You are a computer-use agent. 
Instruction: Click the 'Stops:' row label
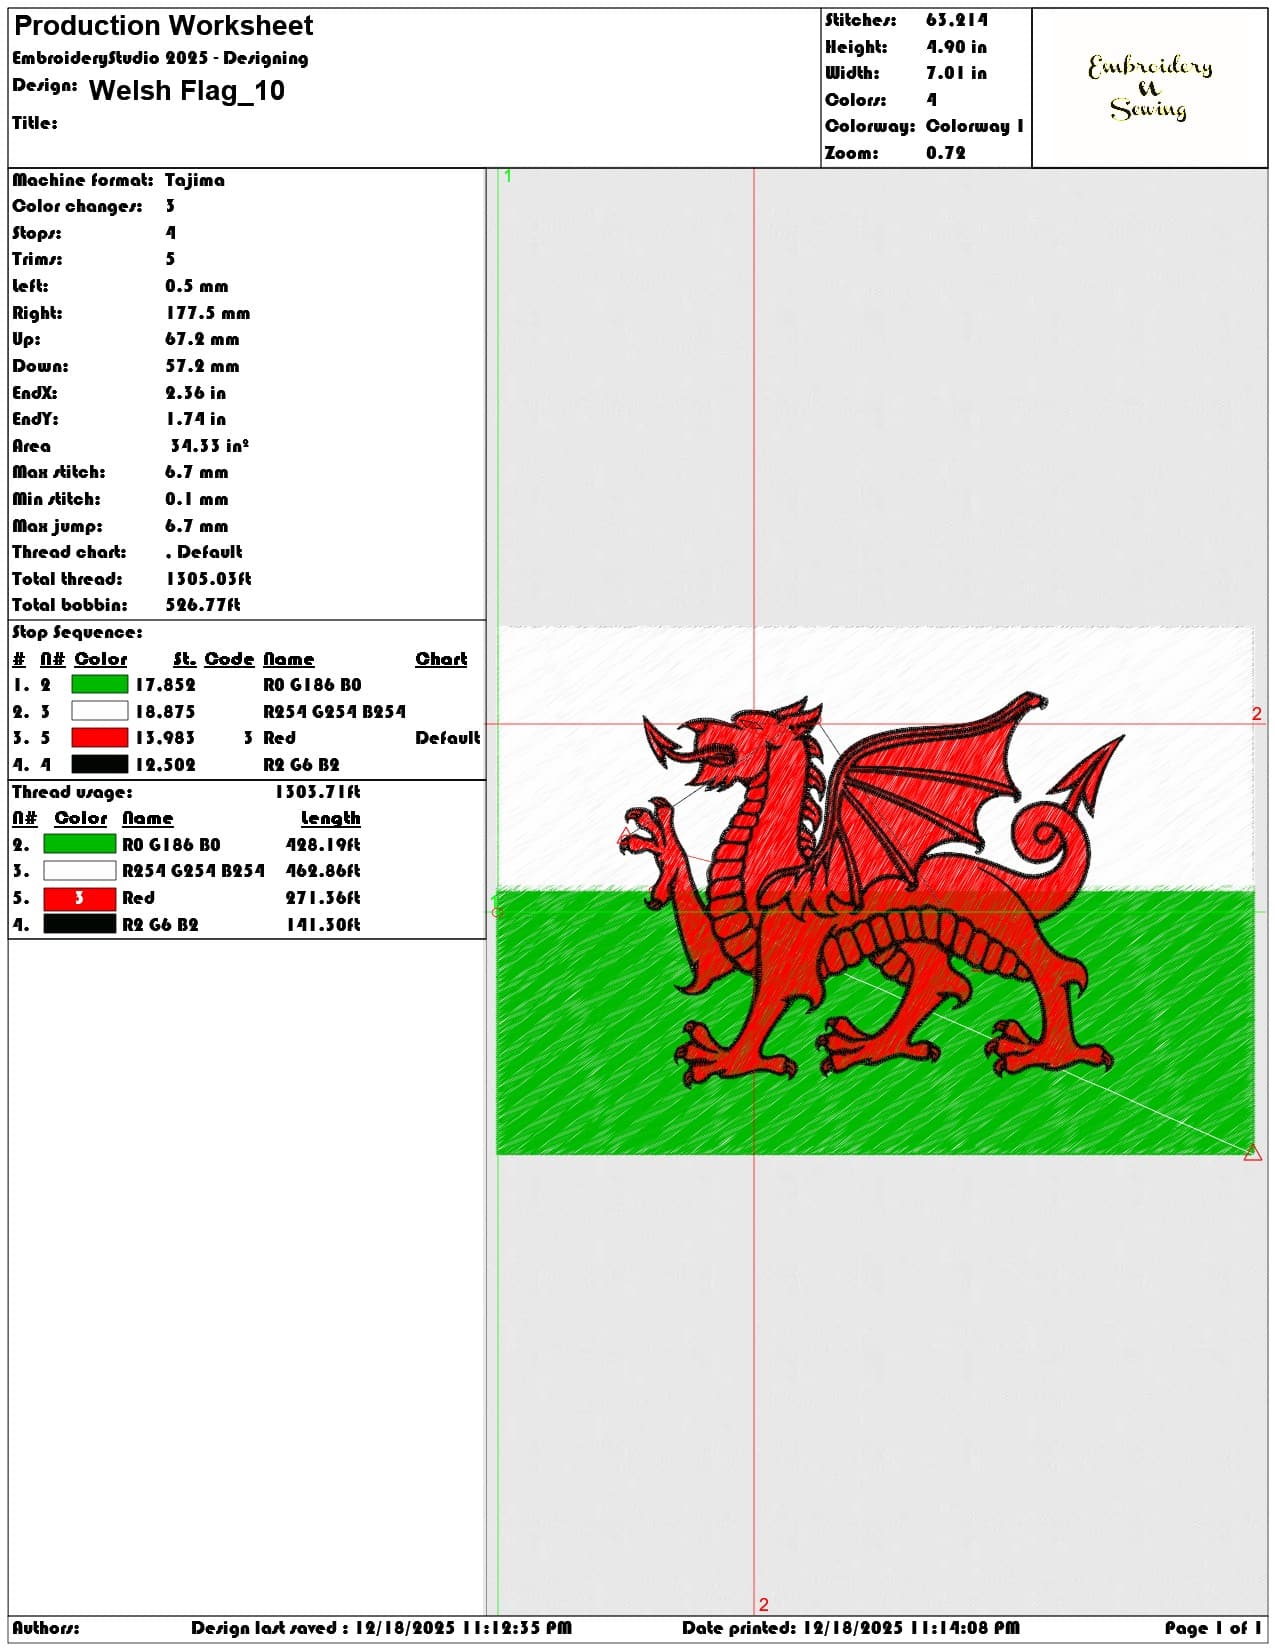pos(37,233)
